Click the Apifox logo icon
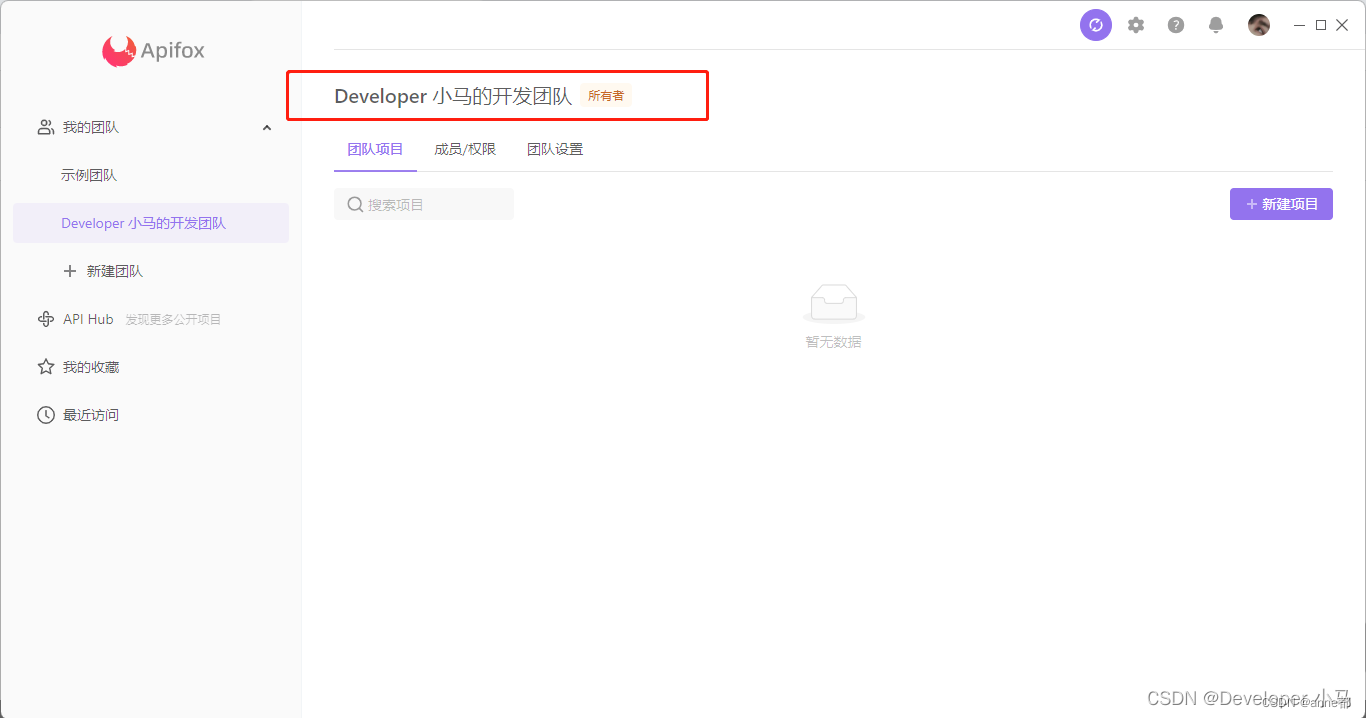1366x718 pixels. click(119, 51)
